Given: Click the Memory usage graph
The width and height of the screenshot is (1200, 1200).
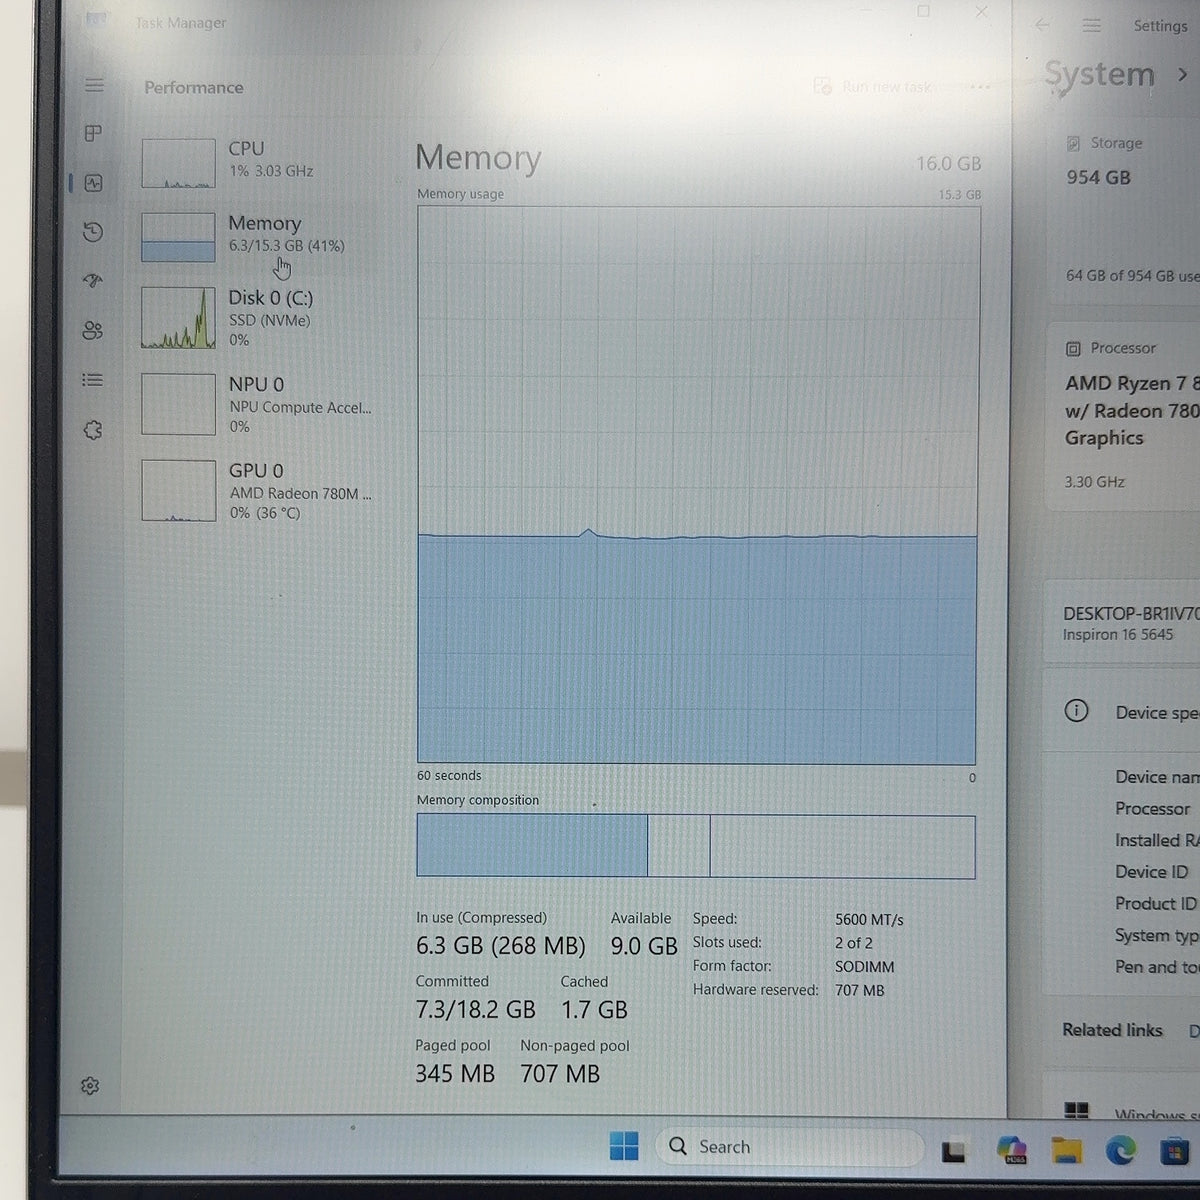Looking at the screenshot, I should (697, 486).
